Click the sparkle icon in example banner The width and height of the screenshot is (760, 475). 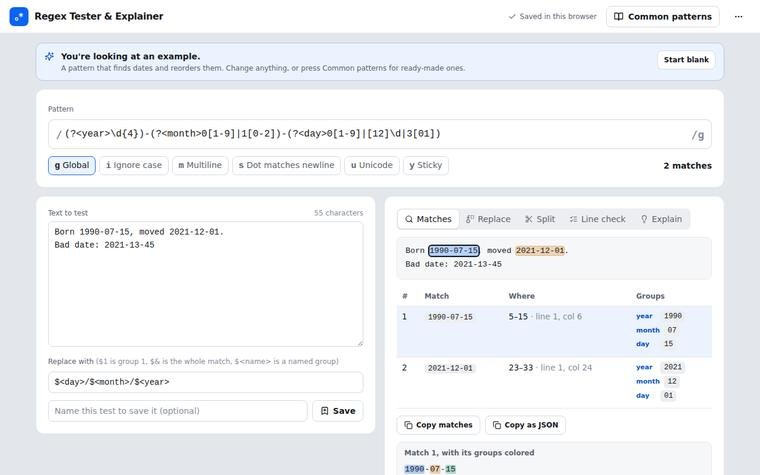coord(49,57)
